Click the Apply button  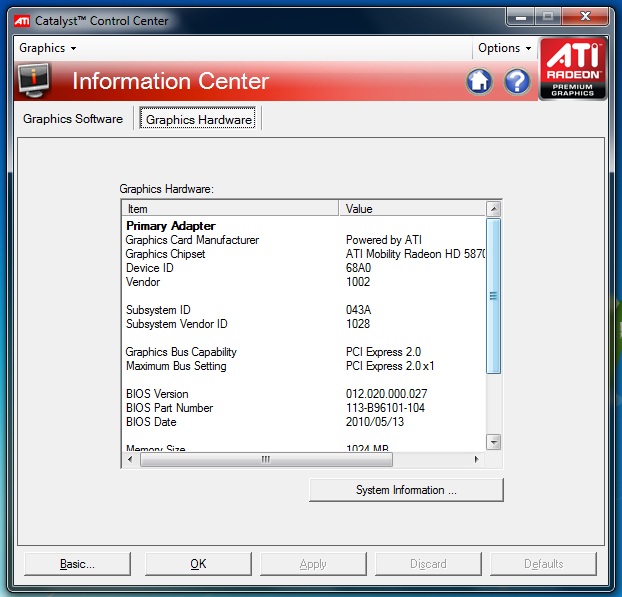[313, 564]
